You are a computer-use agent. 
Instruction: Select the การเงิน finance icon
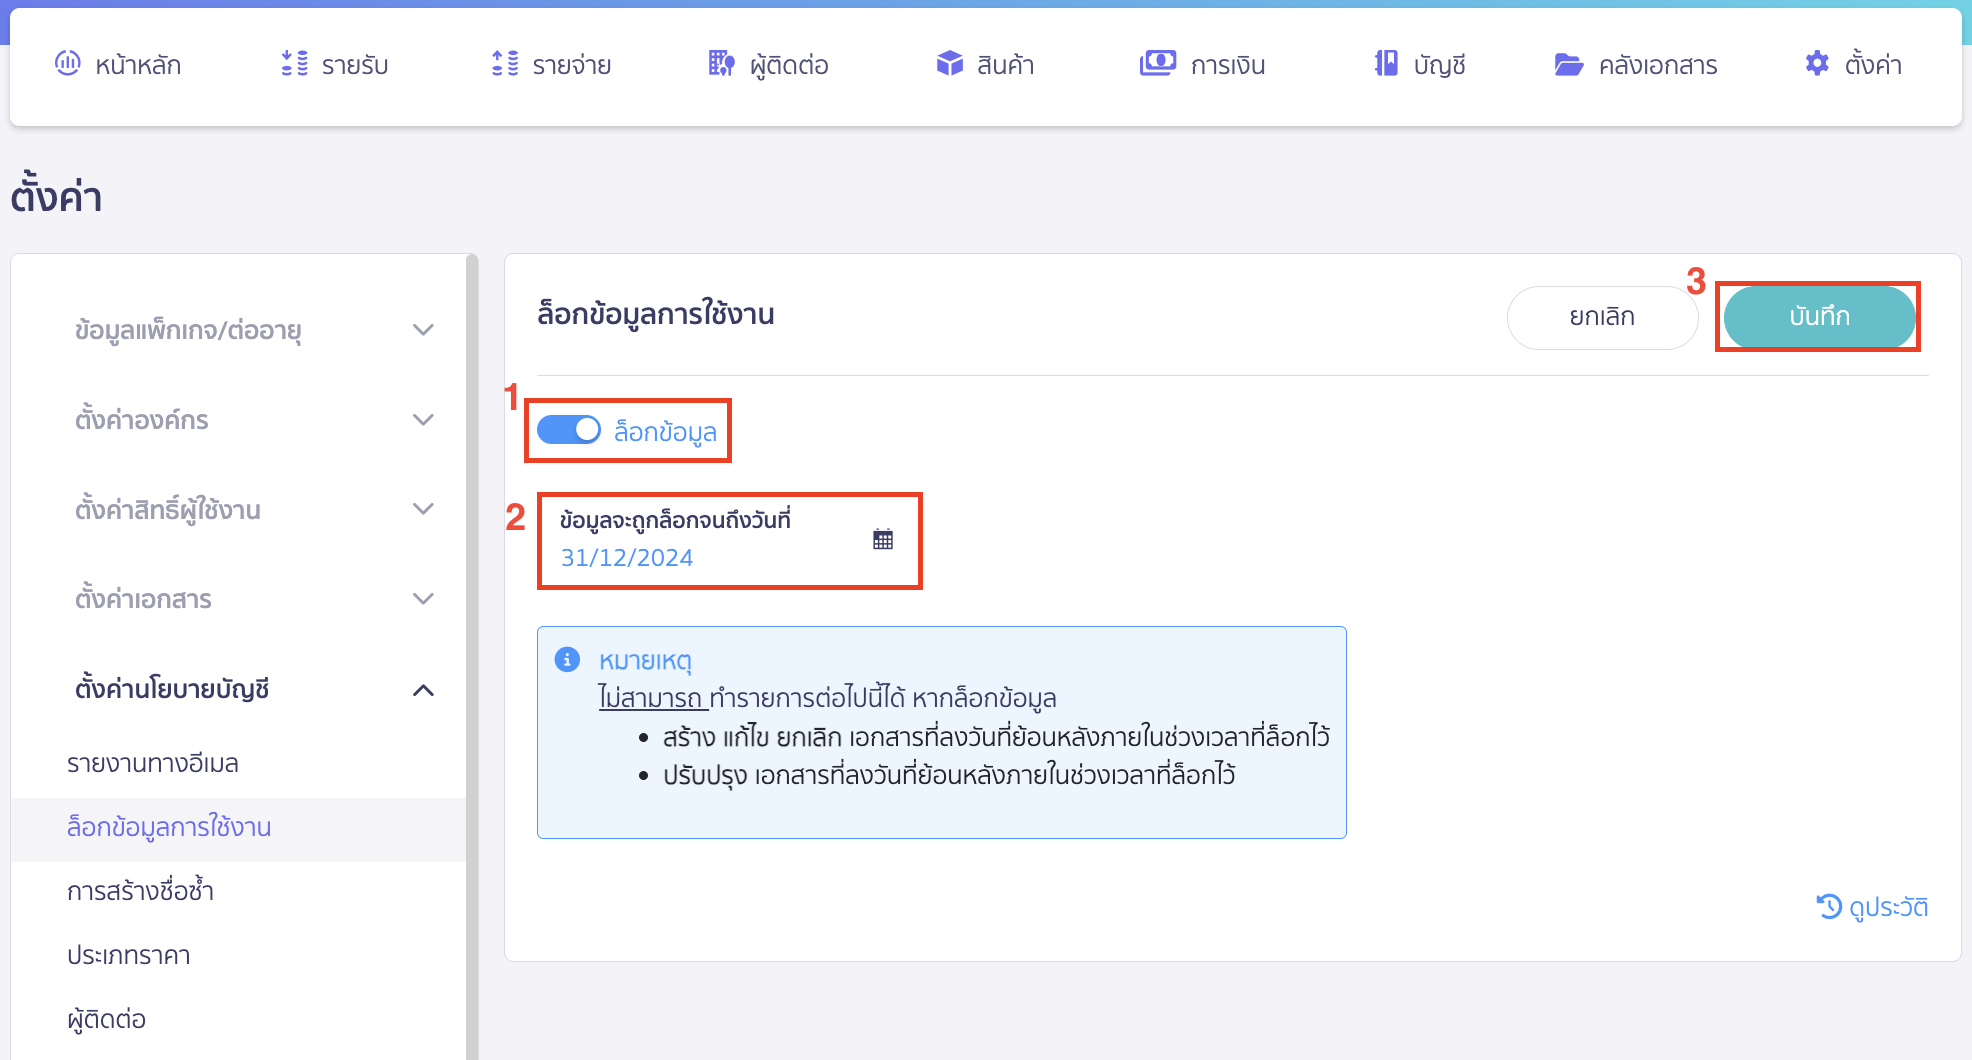point(1157,64)
